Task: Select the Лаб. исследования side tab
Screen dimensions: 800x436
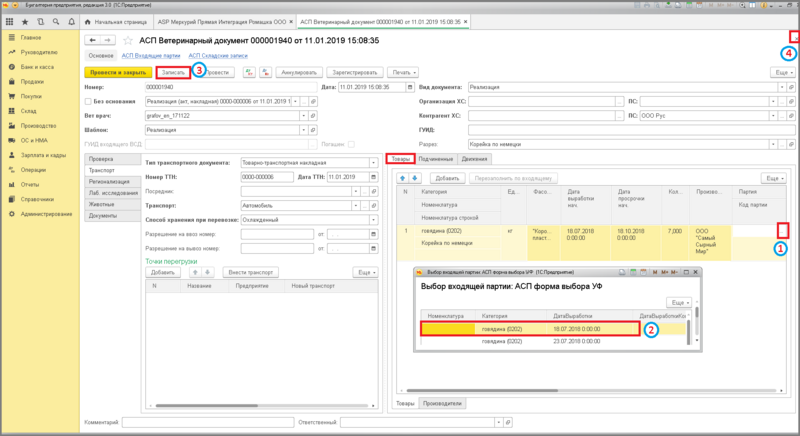Action: tap(113, 193)
